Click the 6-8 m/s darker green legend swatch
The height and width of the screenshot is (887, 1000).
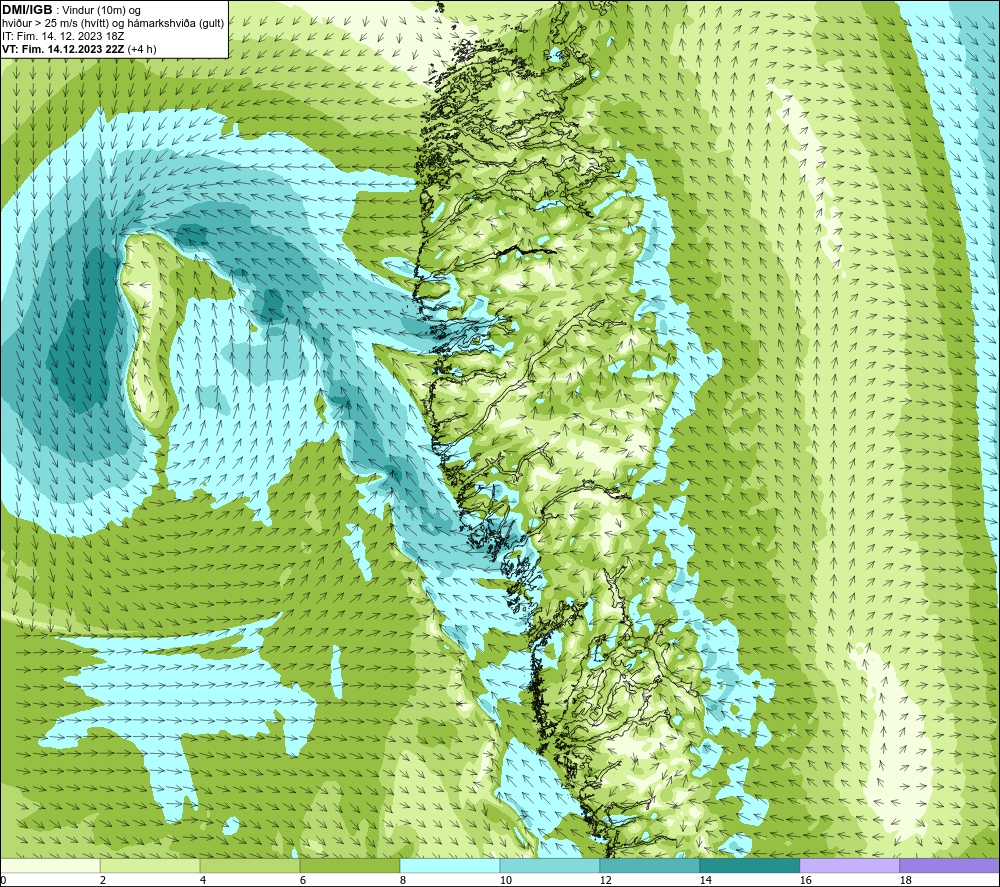click(349, 866)
